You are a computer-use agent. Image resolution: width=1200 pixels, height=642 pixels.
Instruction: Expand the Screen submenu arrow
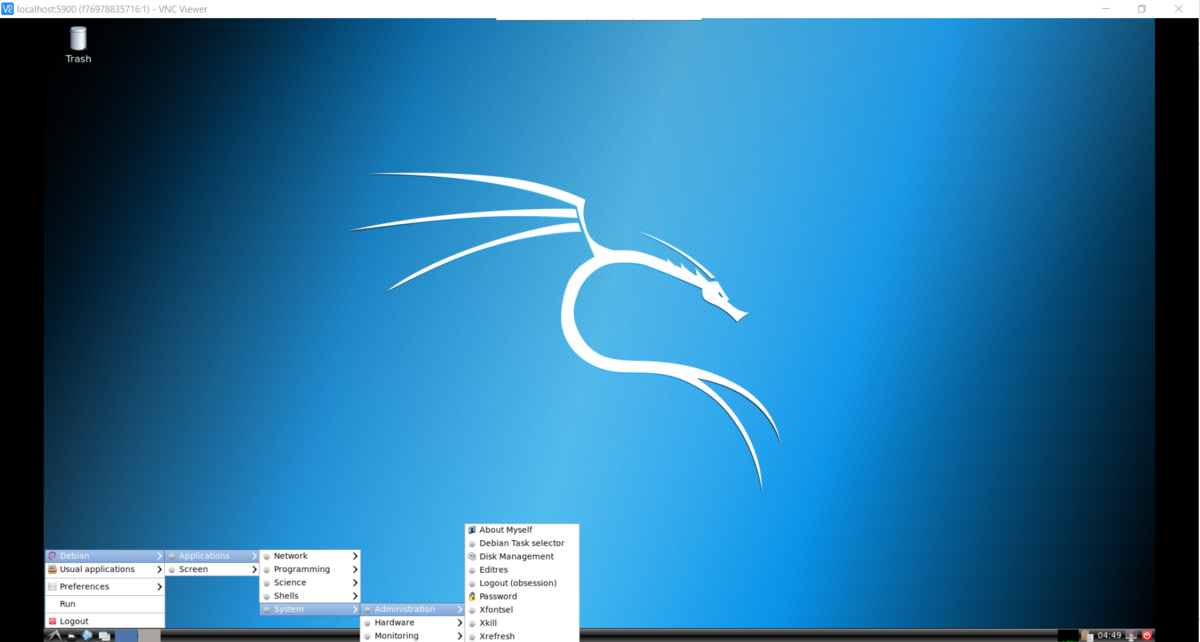tap(254, 570)
